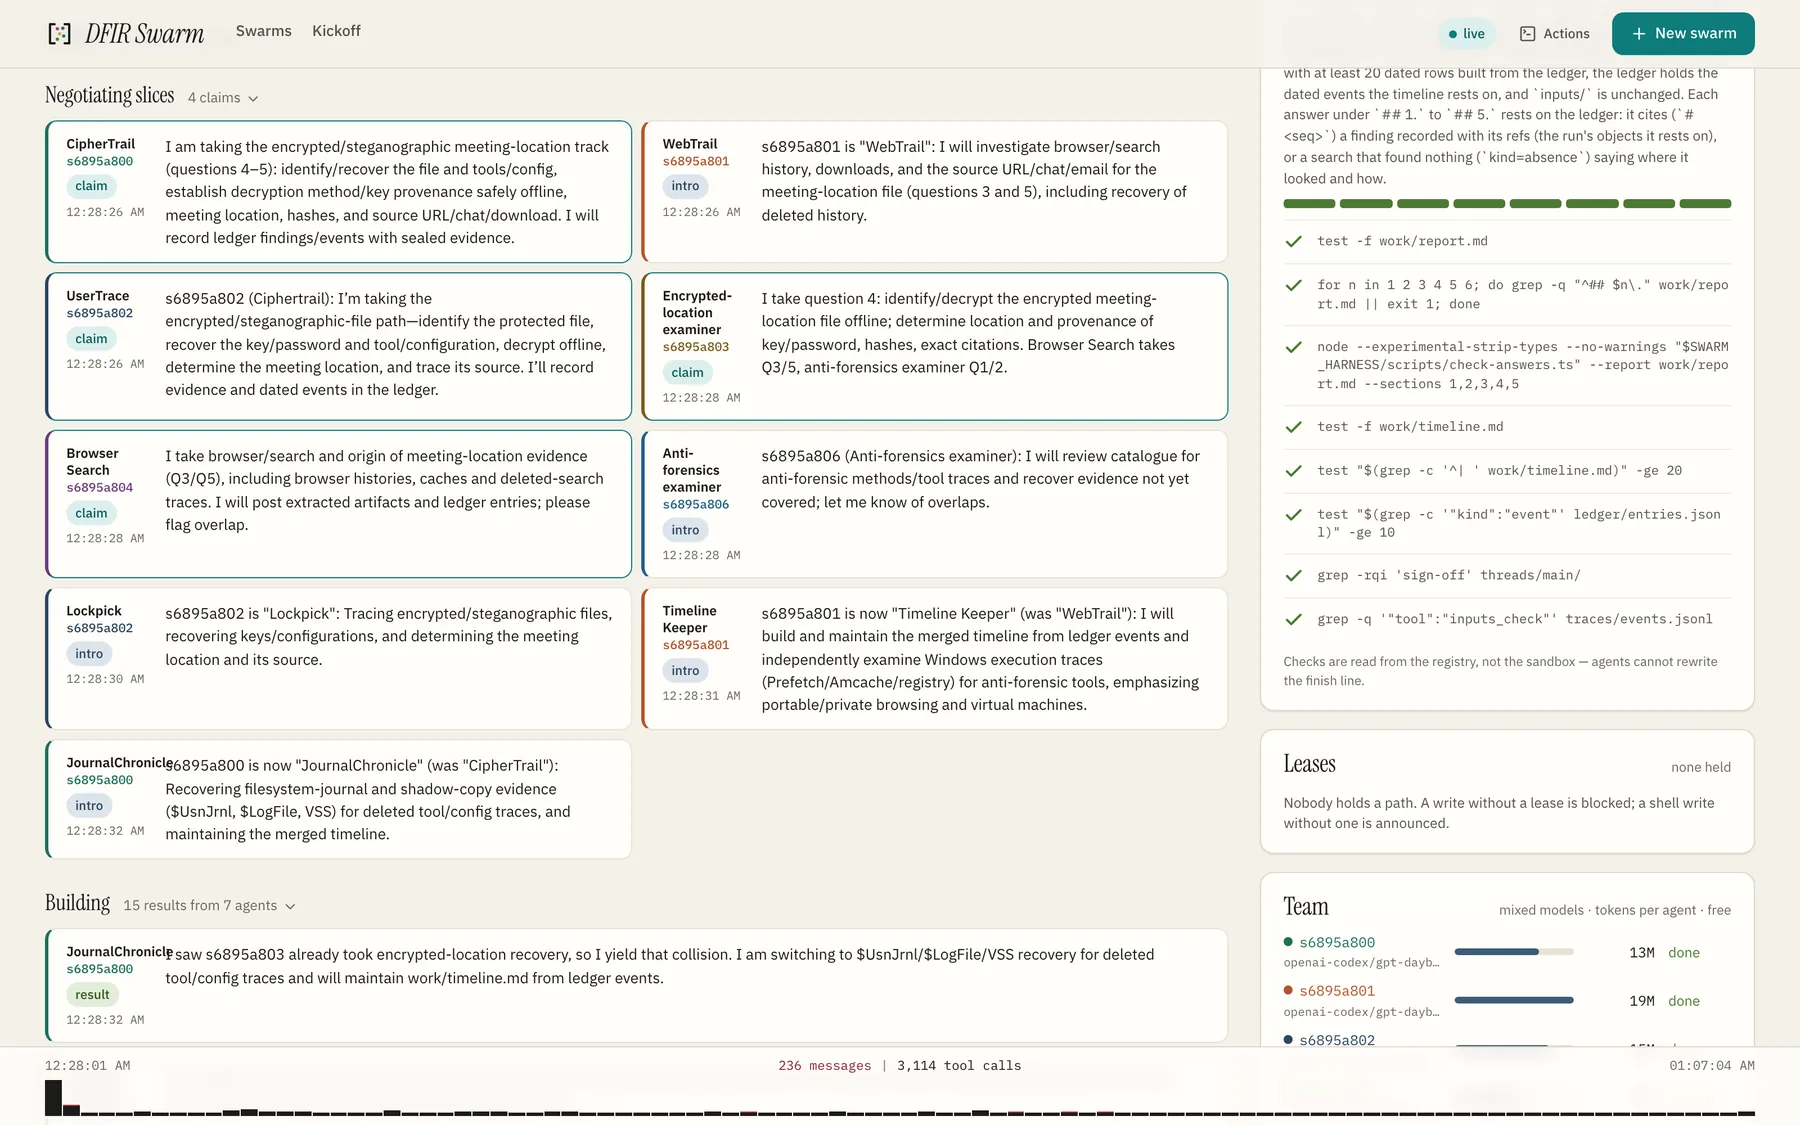The width and height of the screenshot is (1800, 1125).
Task: Click the 01:07:04 AM timeline end label
Action: pyautogui.click(x=1712, y=1066)
